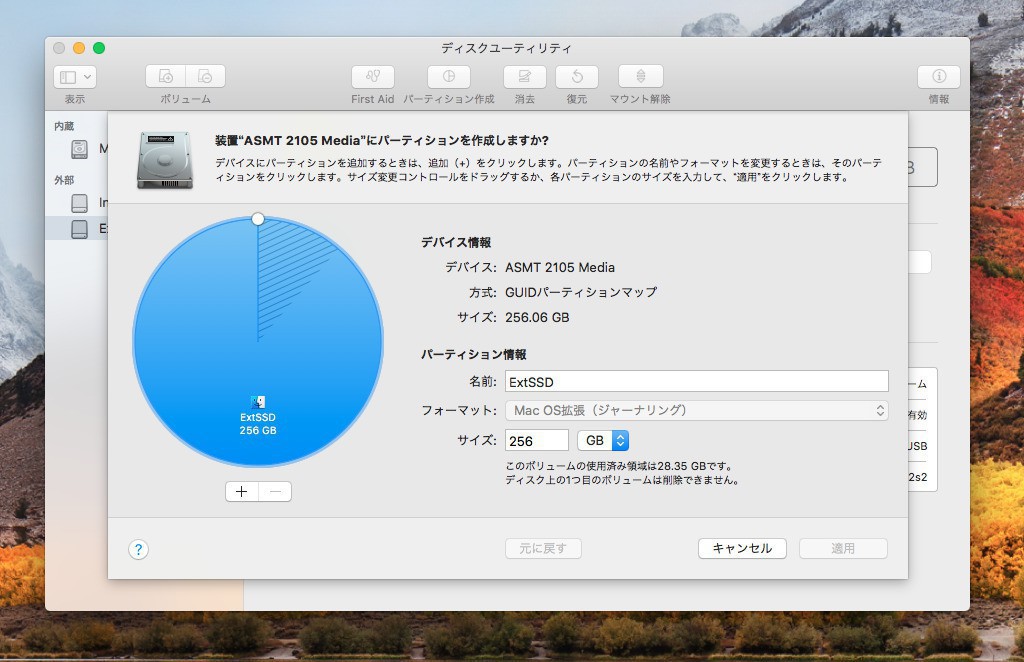1024x662 pixels.
Task: Click the size field showing 256
Action: coord(537,441)
